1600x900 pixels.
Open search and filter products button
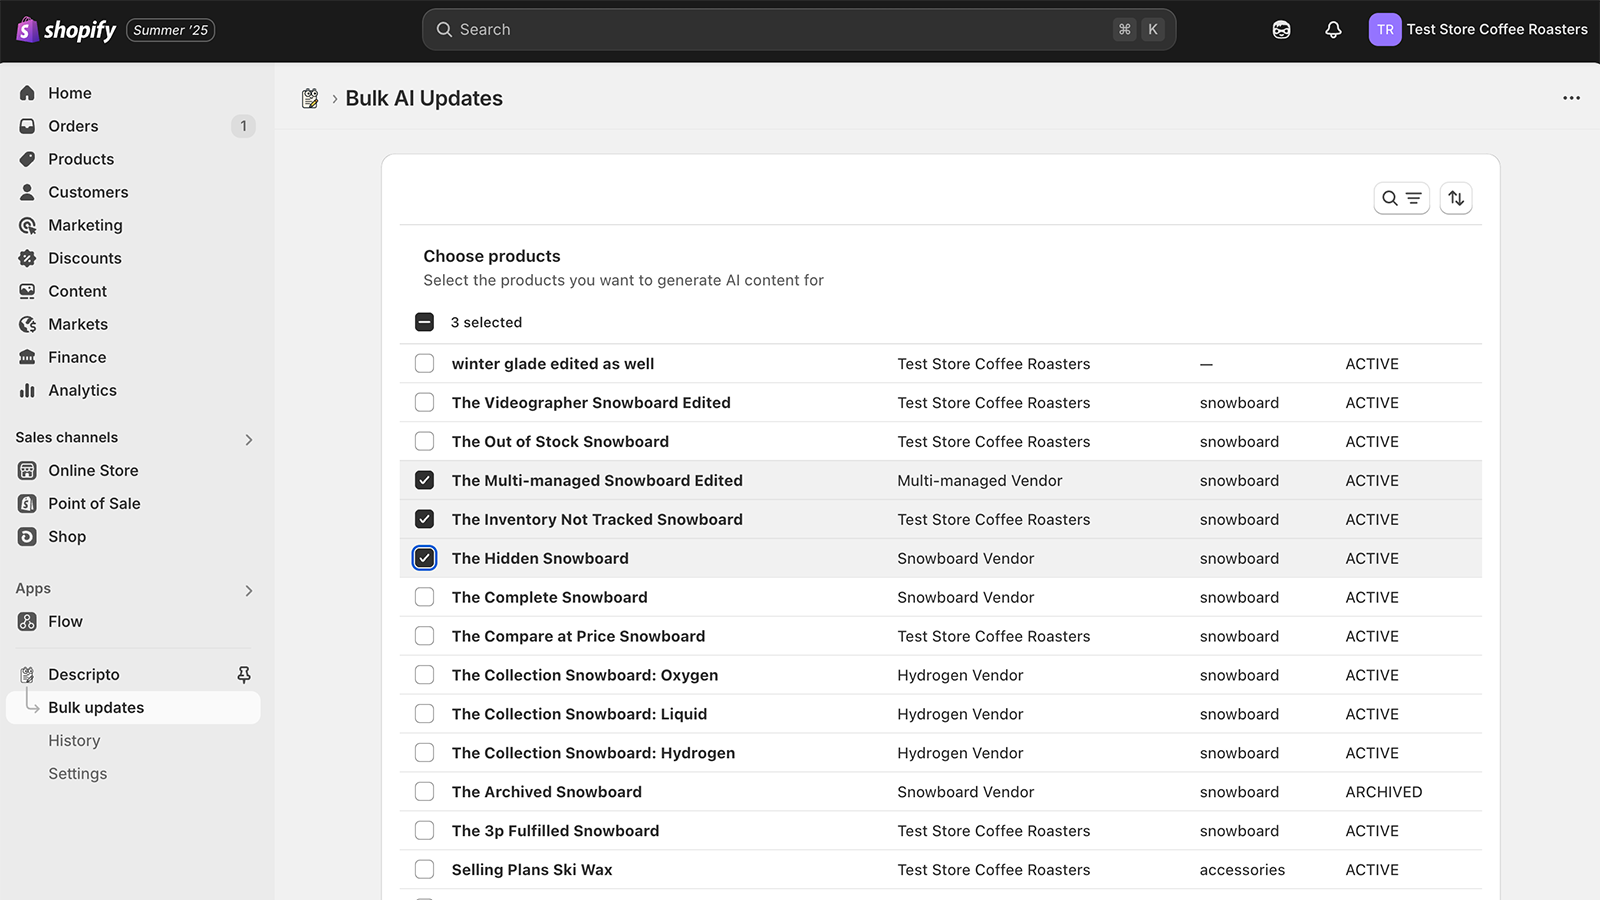click(x=1401, y=198)
